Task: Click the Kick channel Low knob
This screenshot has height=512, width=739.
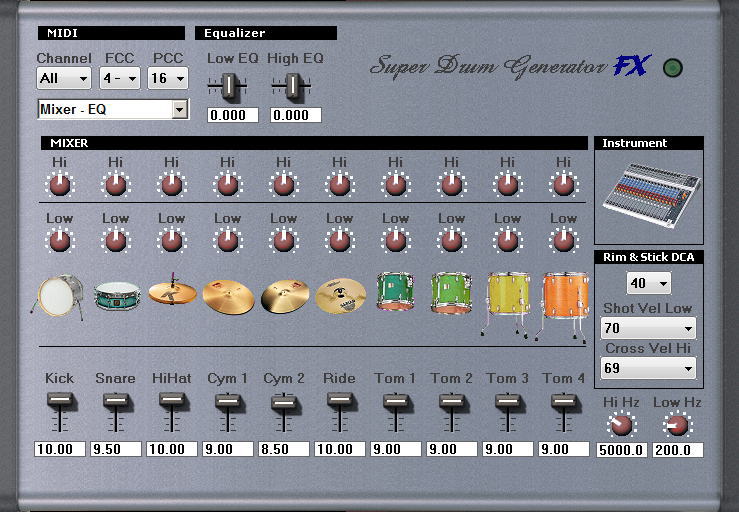Action: [60, 240]
